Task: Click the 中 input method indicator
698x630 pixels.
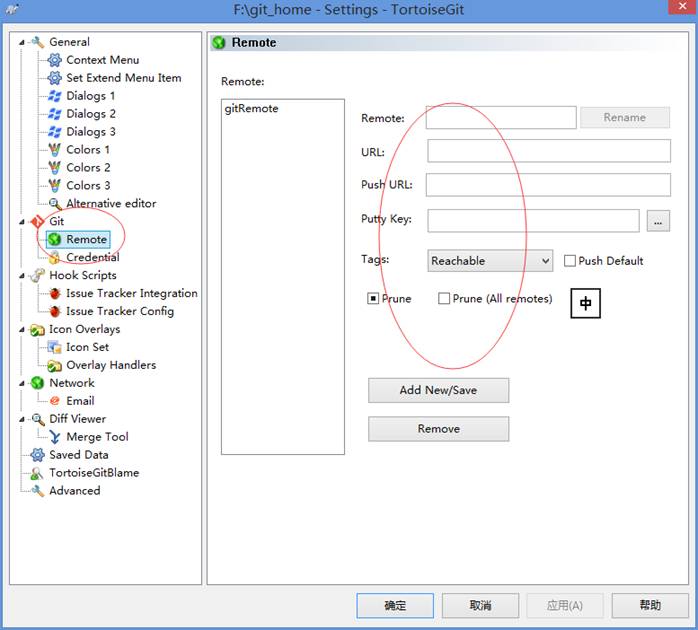Action: coord(585,303)
